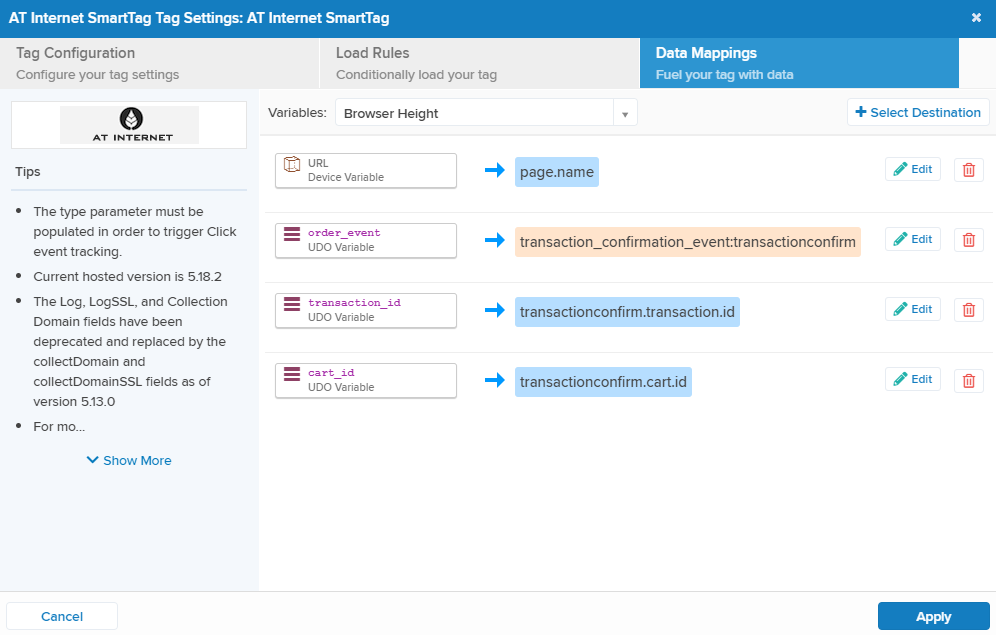This screenshot has height=635, width=996.
Task: Click the AT Internet logo image
Action: 129,125
